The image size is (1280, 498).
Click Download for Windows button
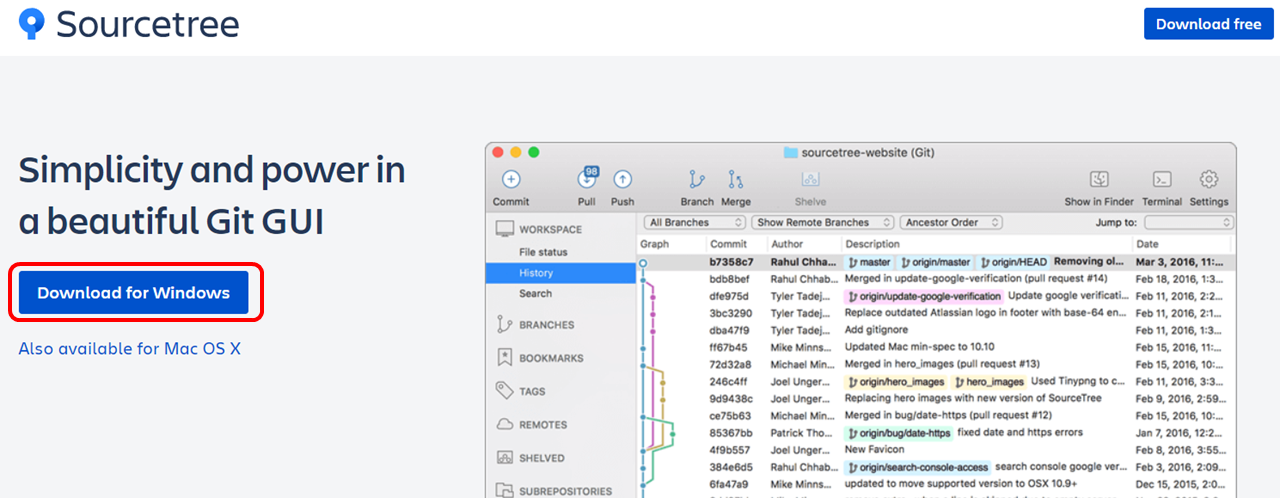coord(134,293)
